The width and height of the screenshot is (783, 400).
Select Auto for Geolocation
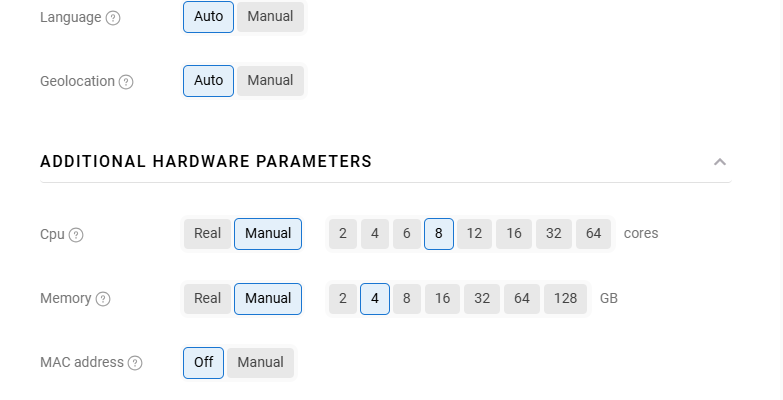(x=208, y=81)
